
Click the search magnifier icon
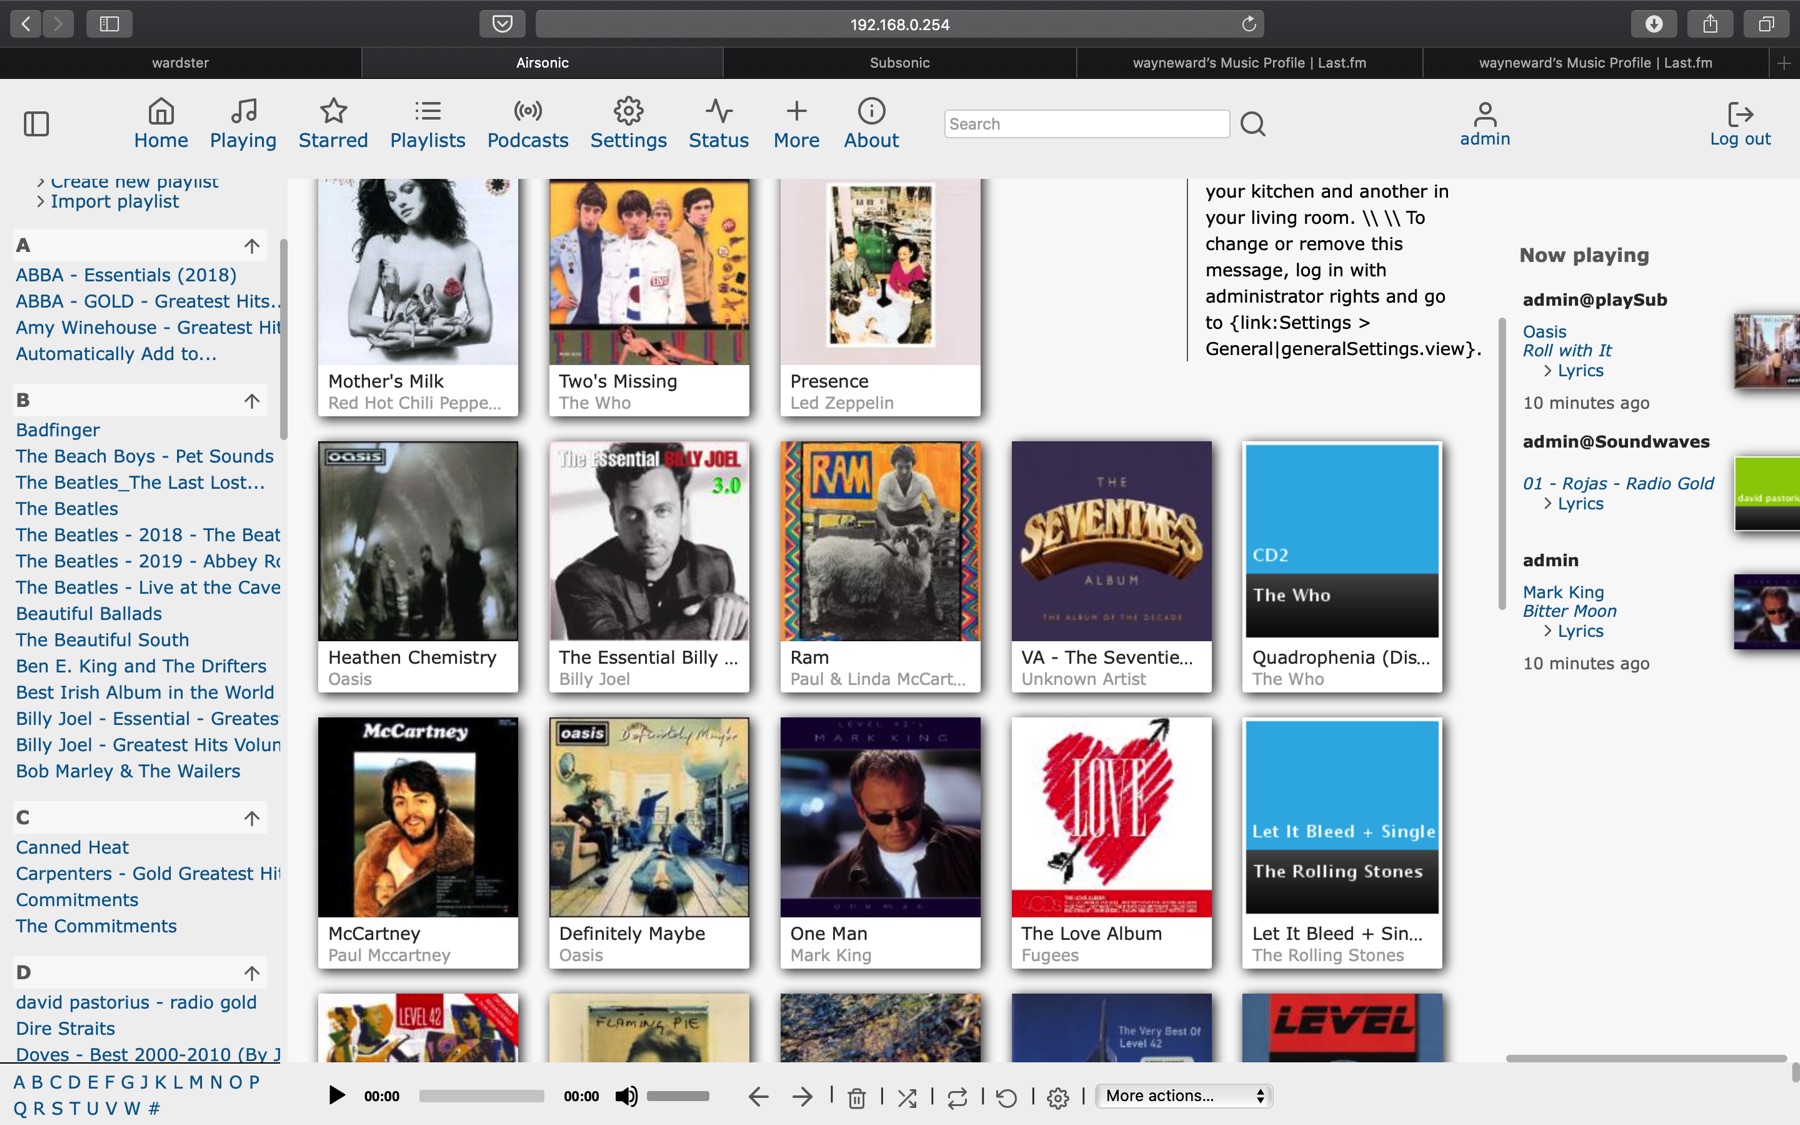[1253, 124]
